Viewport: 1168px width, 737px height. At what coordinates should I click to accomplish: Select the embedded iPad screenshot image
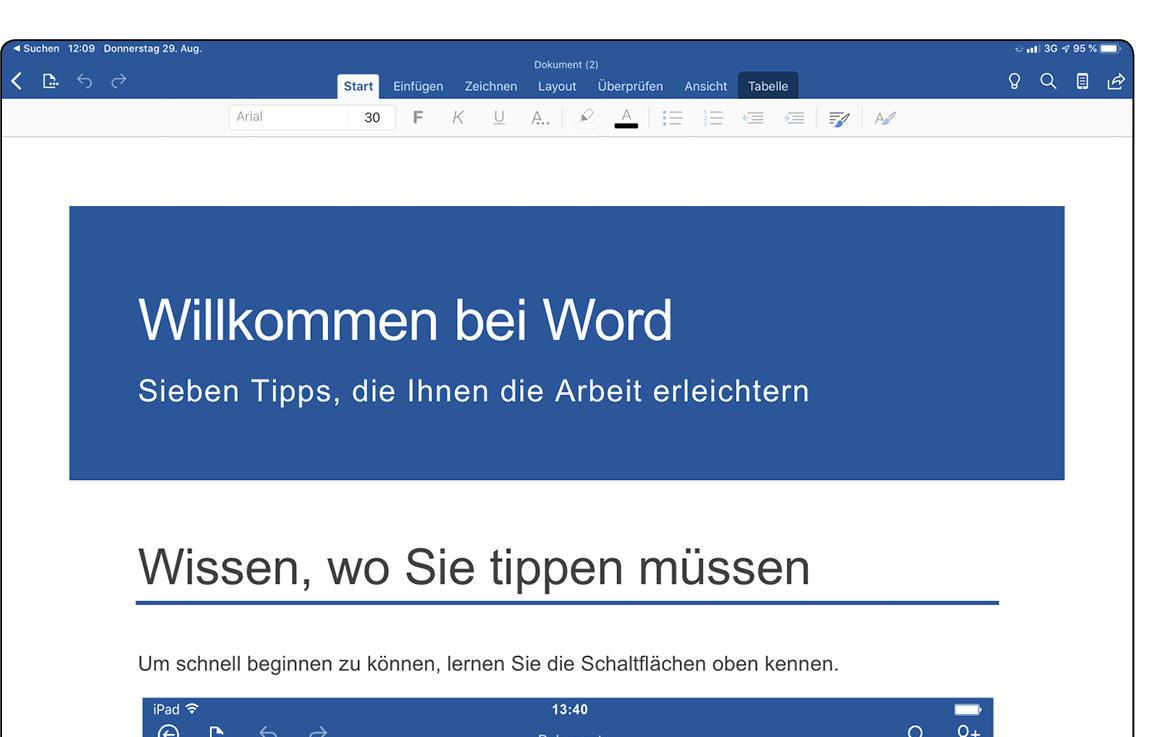pyautogui.click(x=568, y=718)
